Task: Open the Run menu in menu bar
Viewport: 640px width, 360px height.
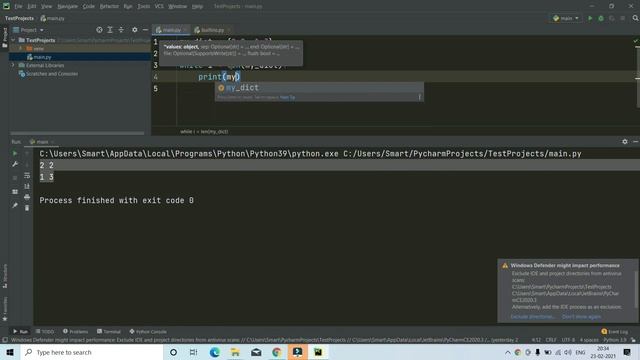Action: [x=128, y=7]
